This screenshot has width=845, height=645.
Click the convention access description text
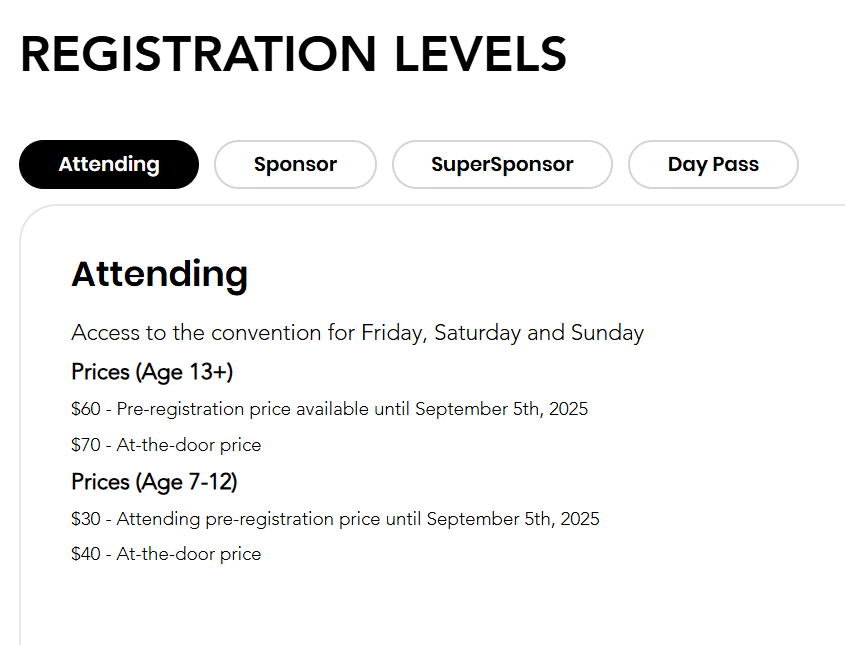tap(357, 333)
